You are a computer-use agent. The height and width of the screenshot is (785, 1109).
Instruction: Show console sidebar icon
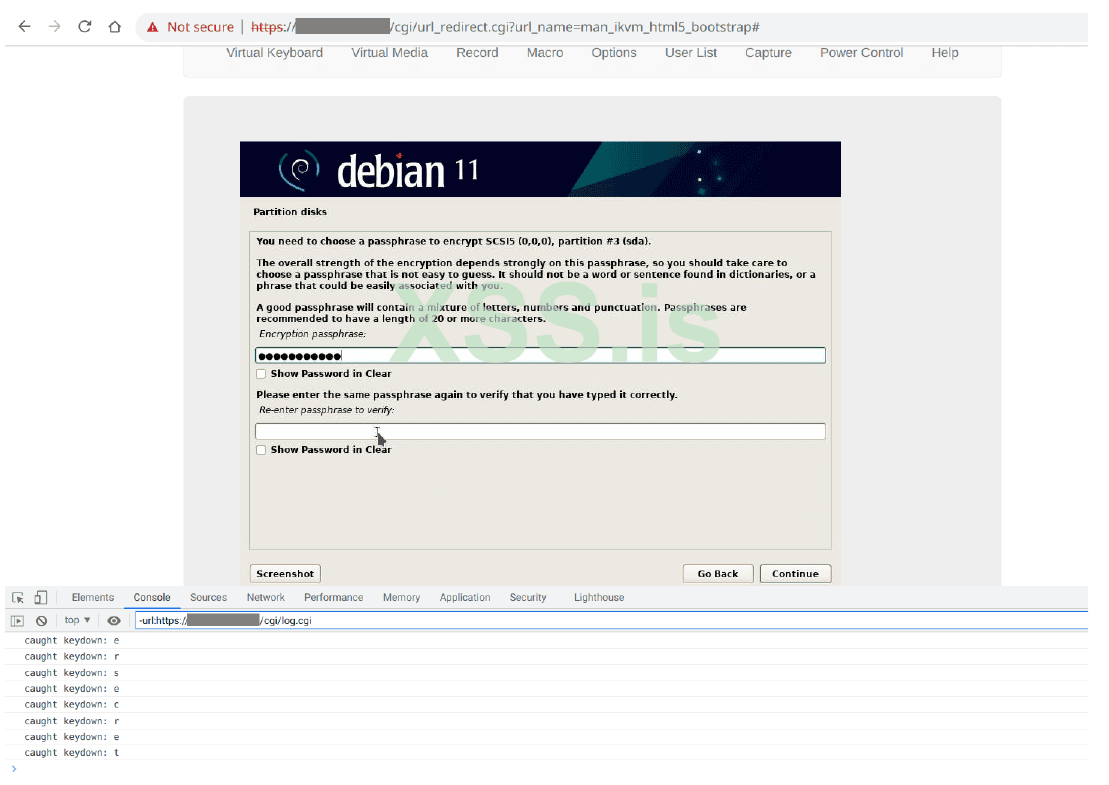18,621
